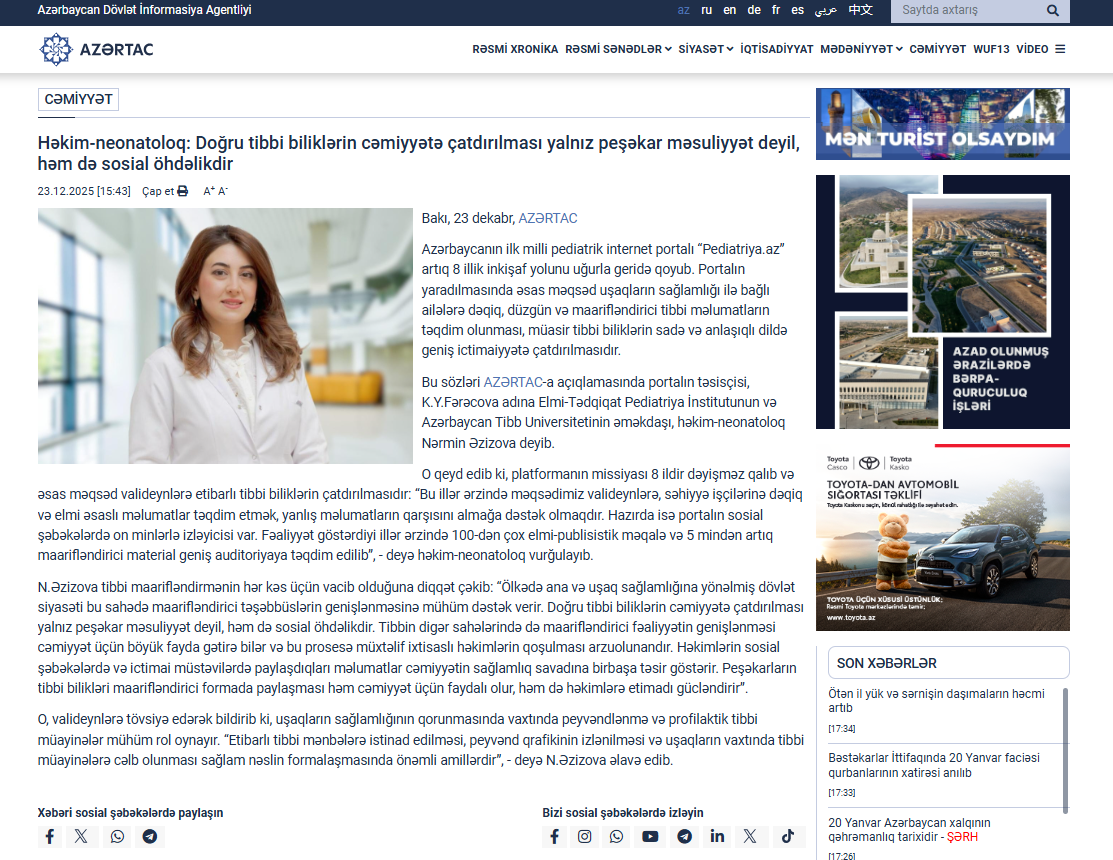Expand the RƏSMİ SƏNƏDLƏR dropdown
The width and height of the screenshot is (1113, 860).
[x=617, y=49]
